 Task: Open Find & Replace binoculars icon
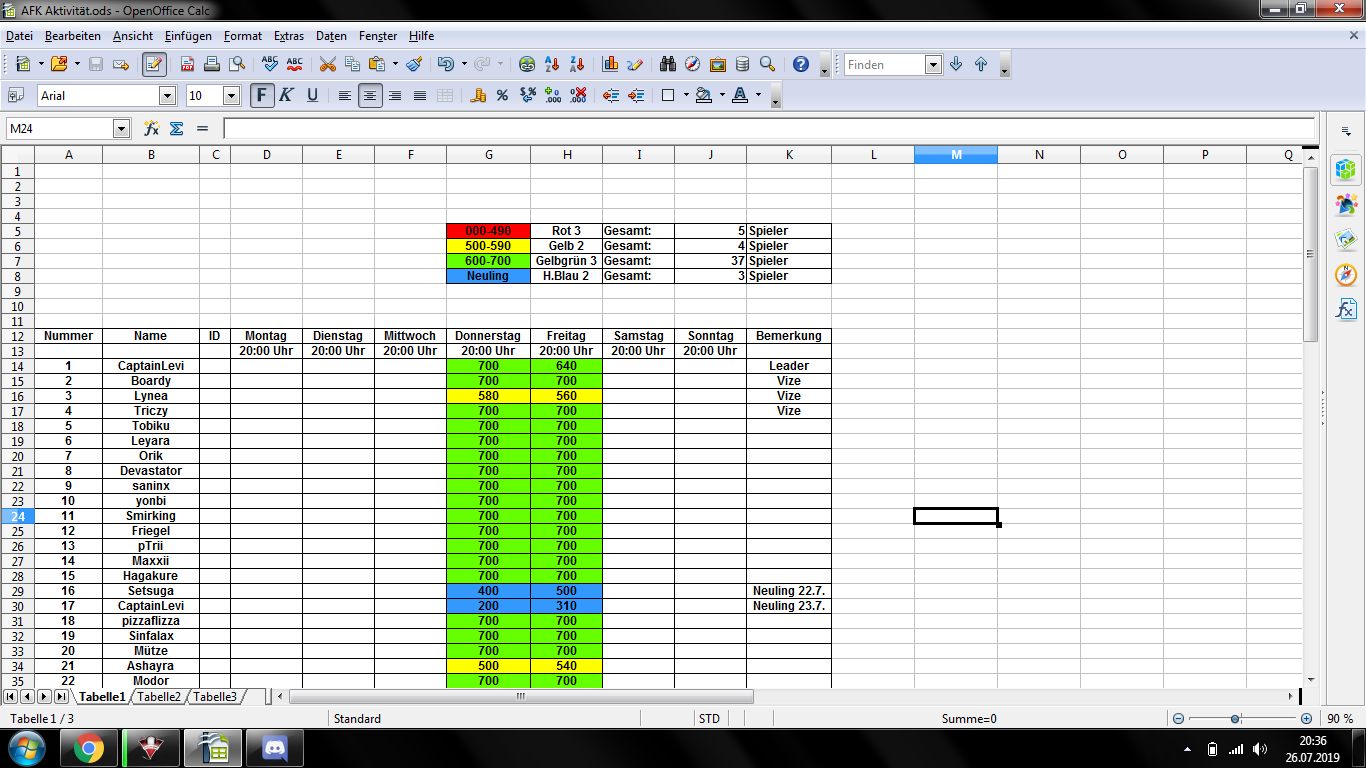(x=669, y=64)
